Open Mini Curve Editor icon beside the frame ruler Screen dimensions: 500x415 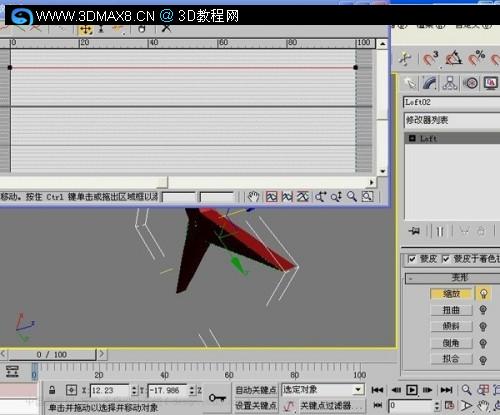(x=12, y=371)
